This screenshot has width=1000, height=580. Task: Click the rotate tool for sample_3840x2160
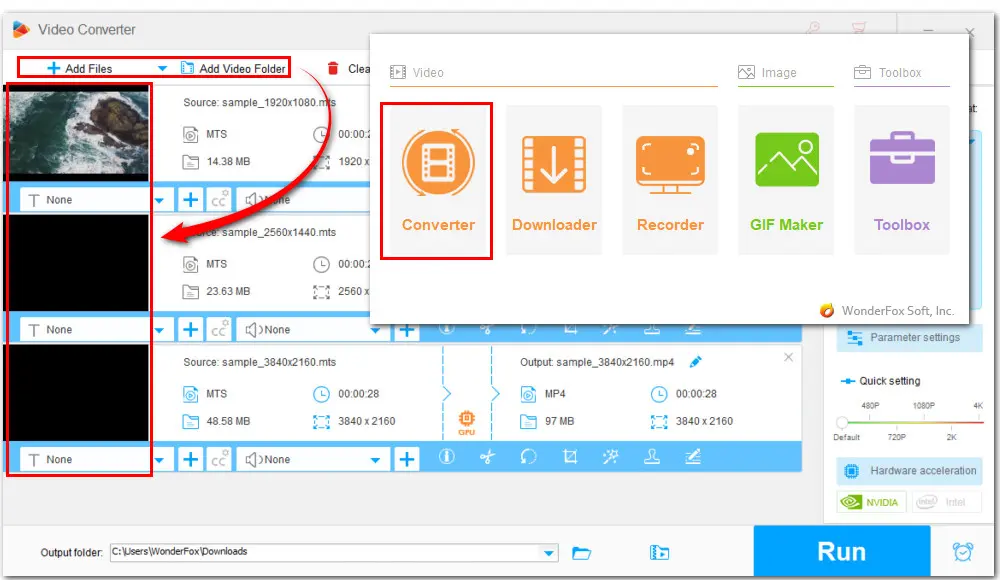(x=528, y=457)
